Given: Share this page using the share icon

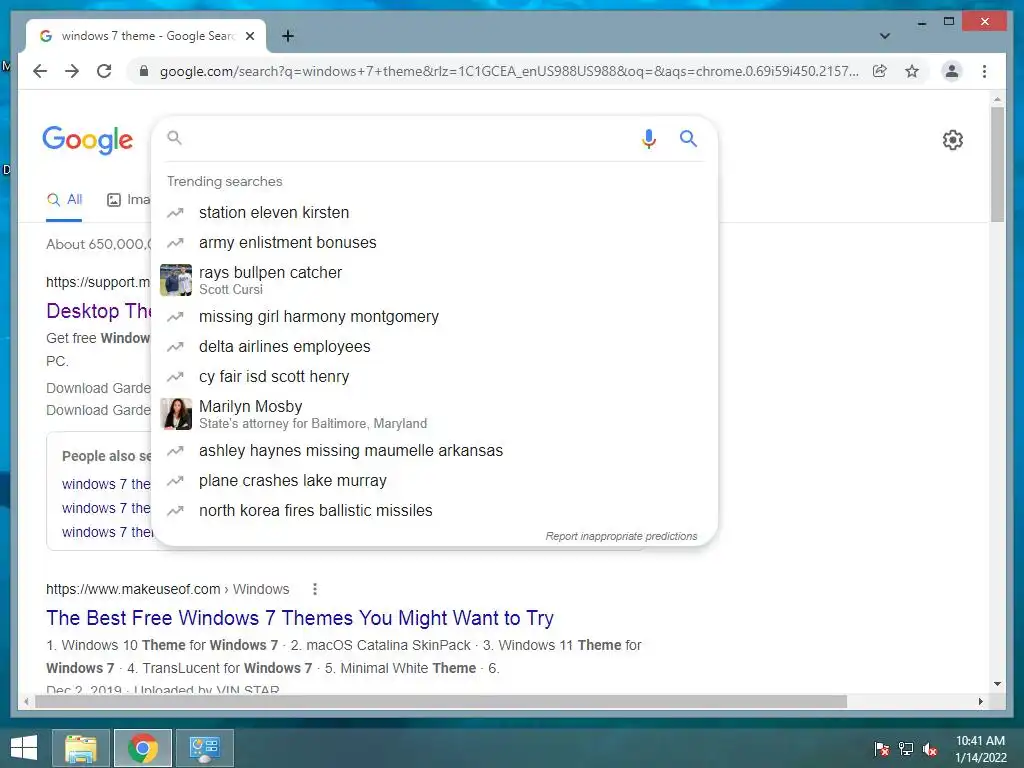Looking at the screenshot, I should coord(880,71).
